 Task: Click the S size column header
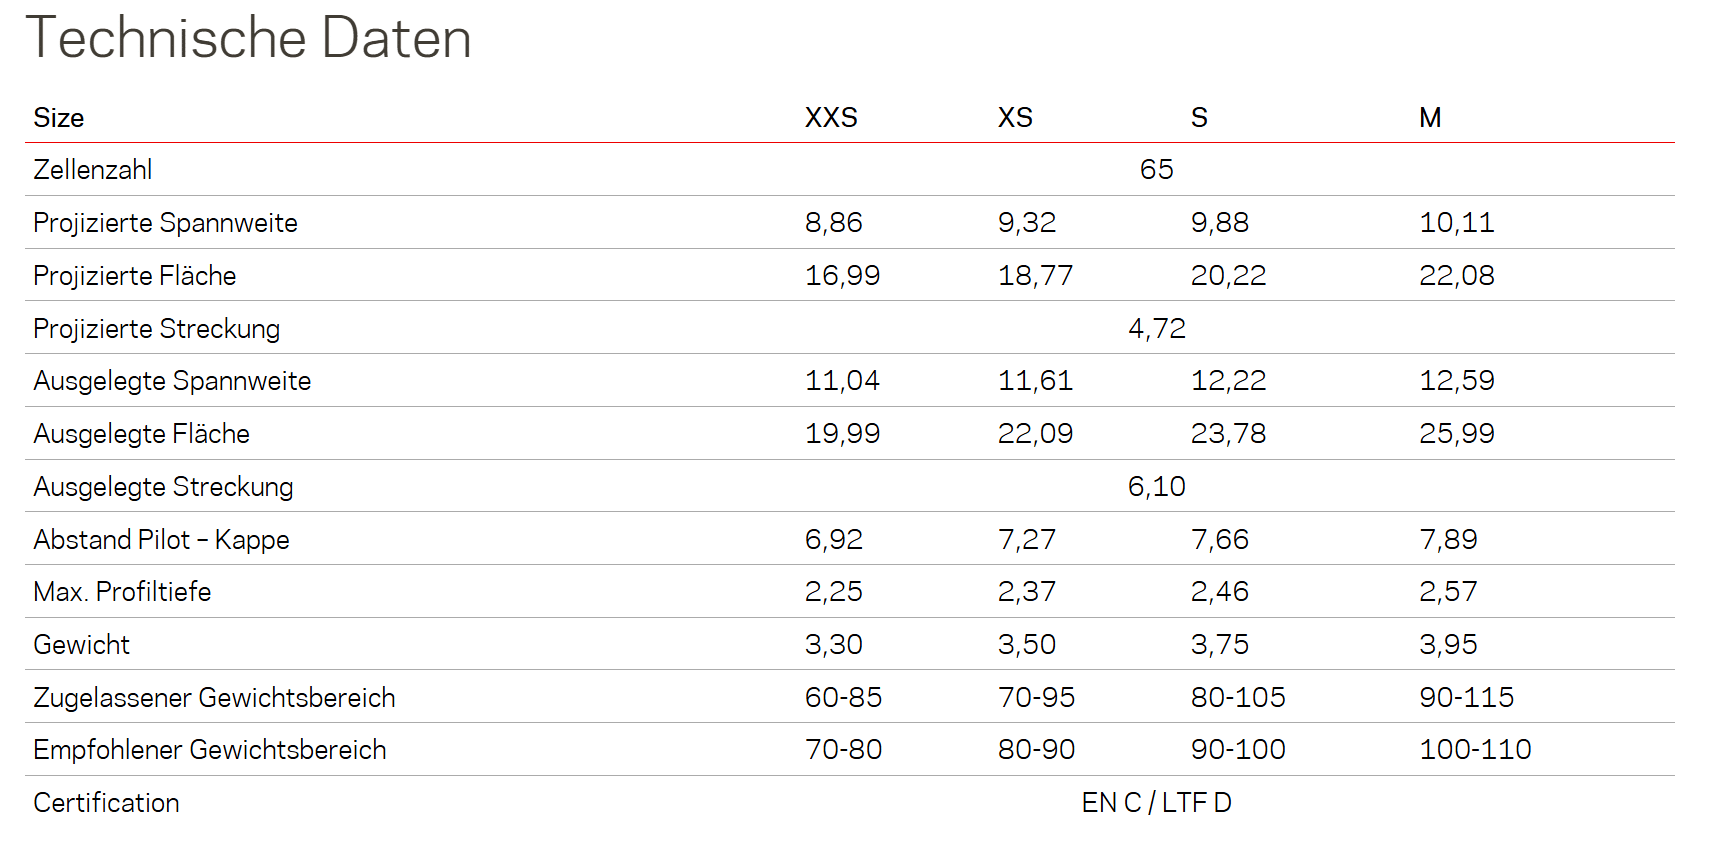[1199, 118]
